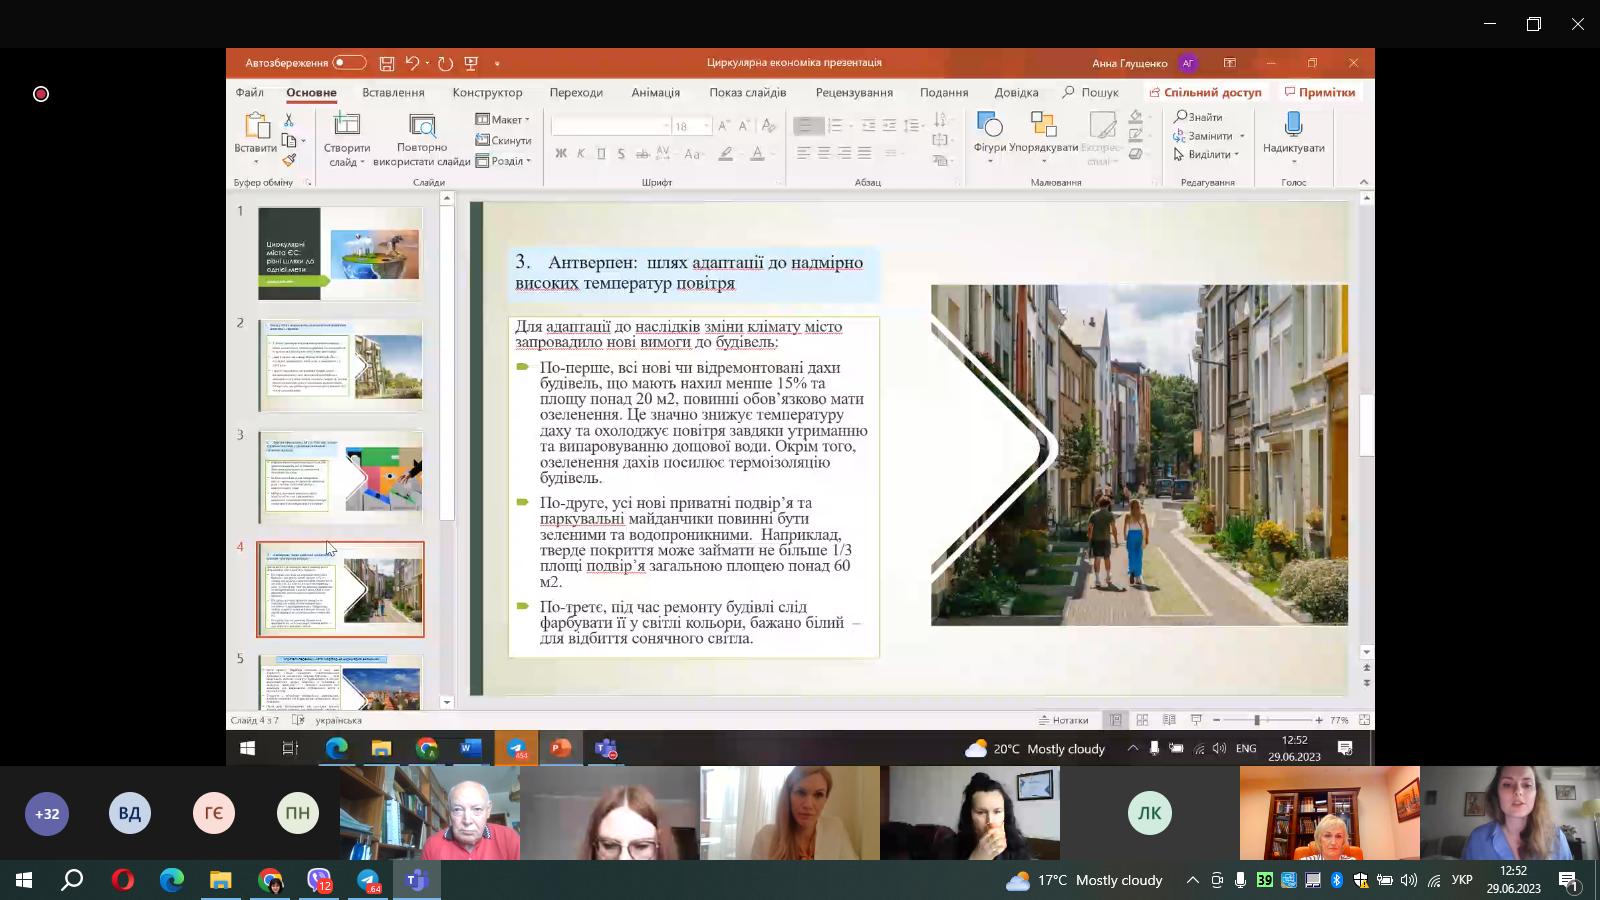
Task: Start slideshow from beginning icon in title bar
Action: 471,63
